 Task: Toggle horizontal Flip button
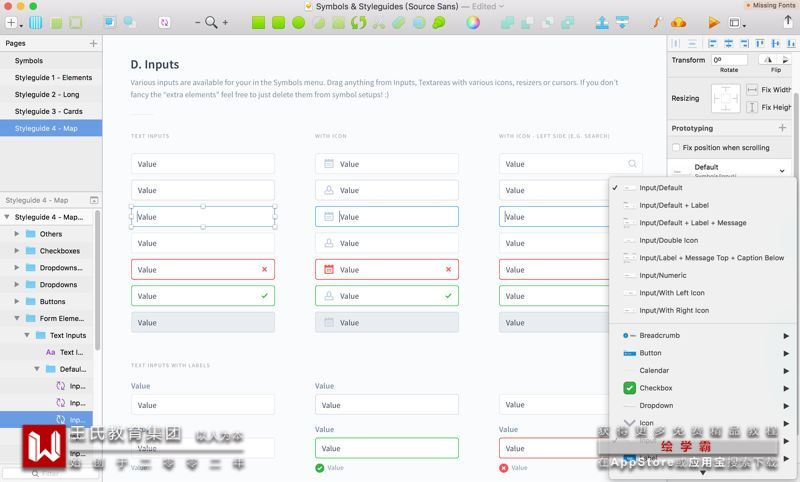click(768, 60)
